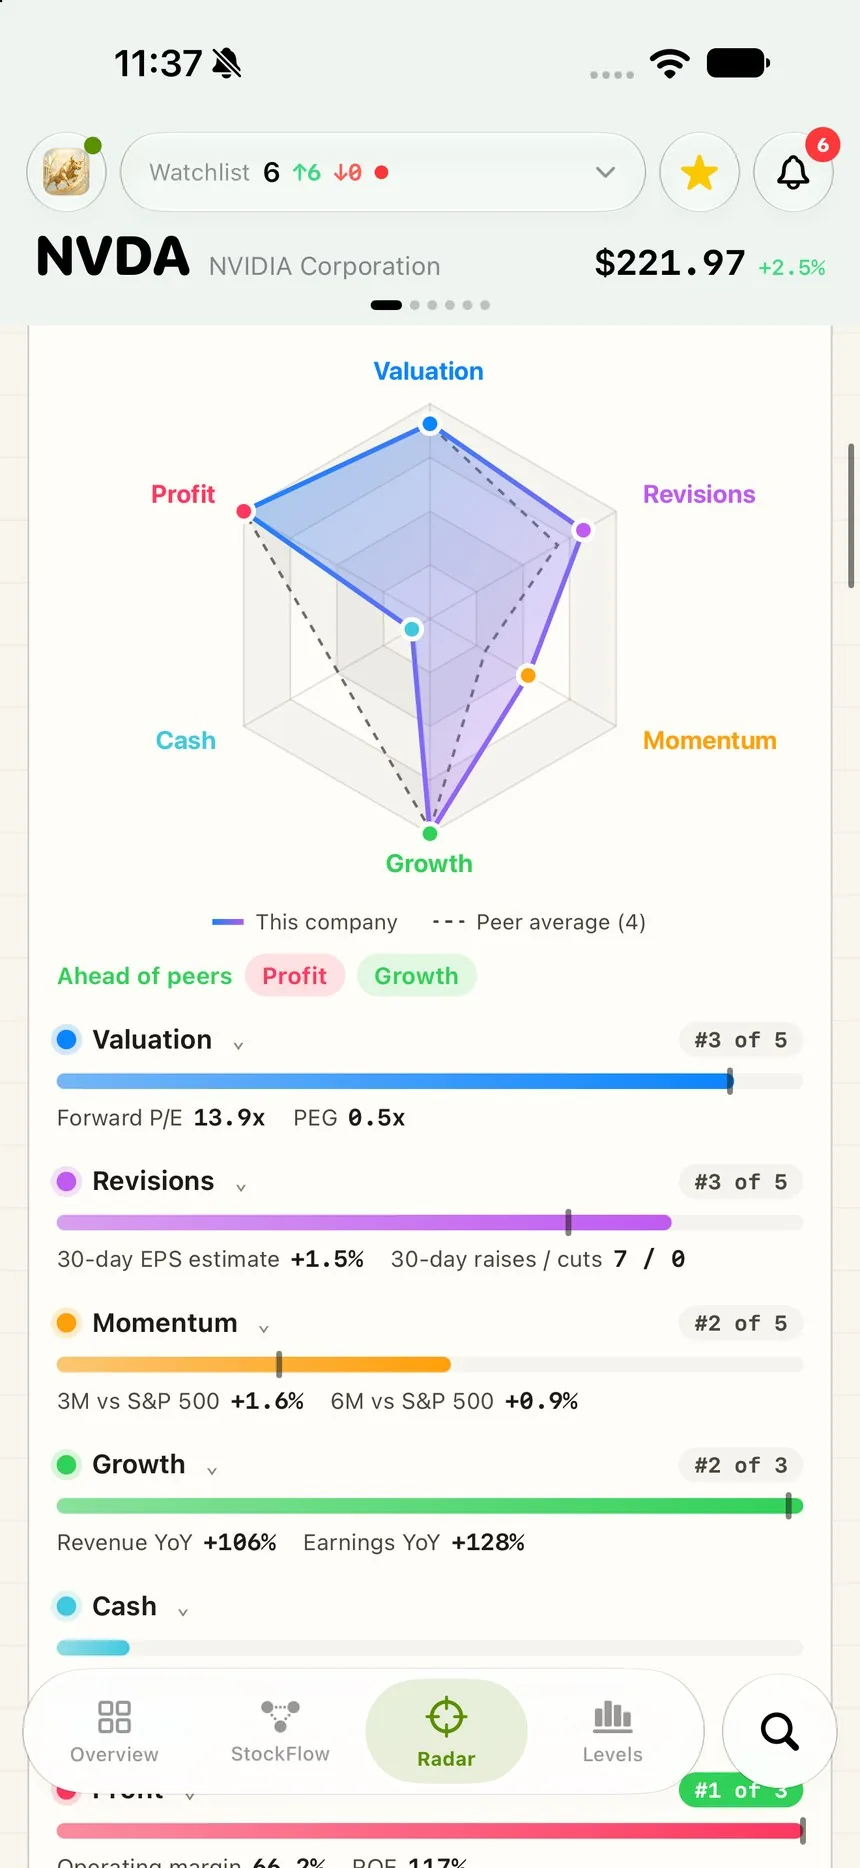Open the Watchlist dropdown selector
Viewport: 860px width, 1868px height.
pyautogui.click(x=383, y=172)
